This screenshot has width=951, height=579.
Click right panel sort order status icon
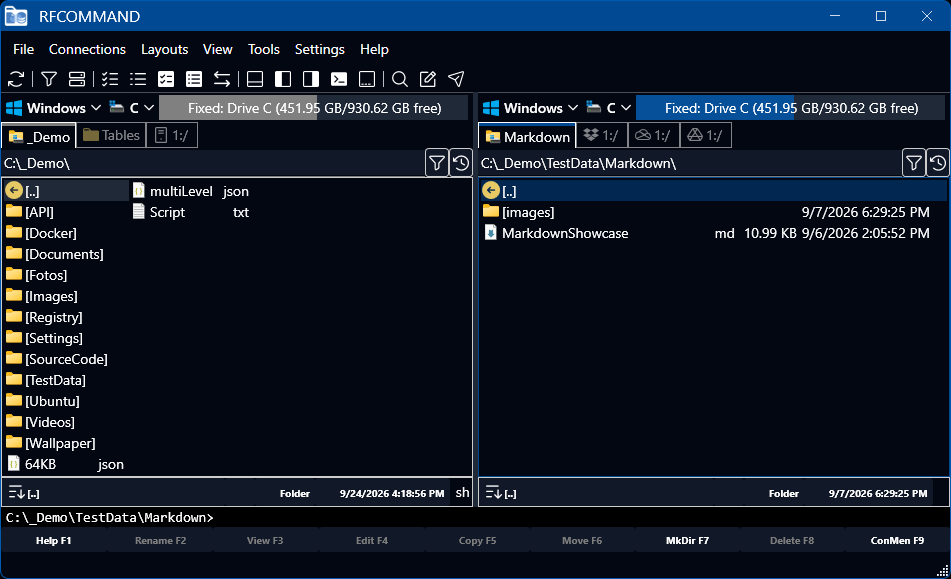(x=493, y=492)
